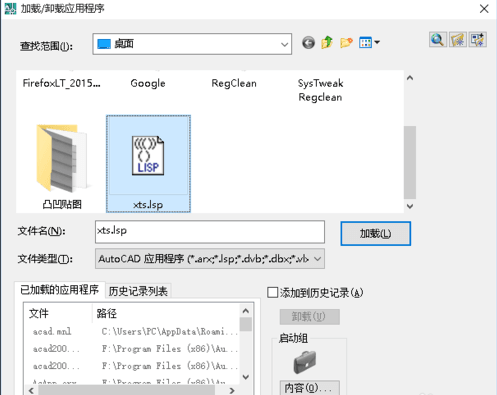Viewport: 497px width, 395px height.
Task: Click the 内容 contents button
Action: coord(310,388)
